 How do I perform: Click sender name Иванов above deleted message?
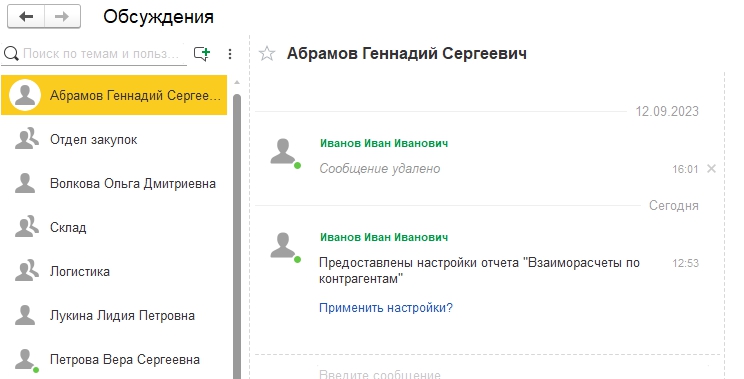tap(384, 143)
